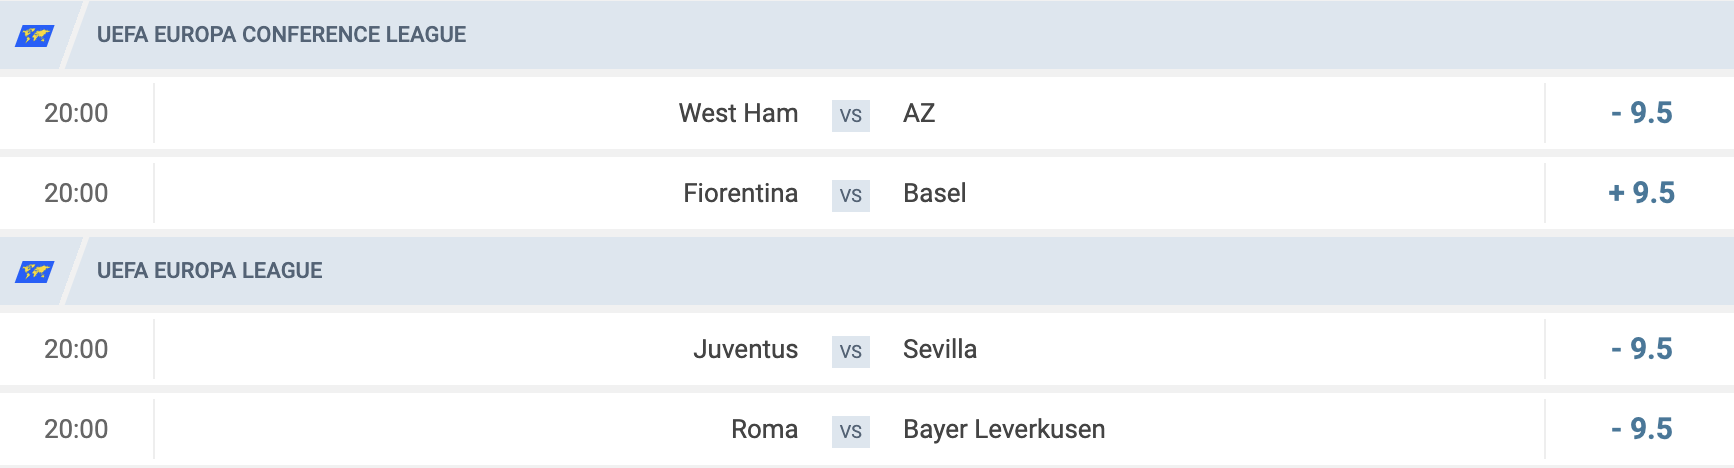Image resolution: width=1734 pixels, height=468 pixels.
Task: Choose the - 9.5 tip for Roma vs Leverkusen
Action: coord(1641,429)
